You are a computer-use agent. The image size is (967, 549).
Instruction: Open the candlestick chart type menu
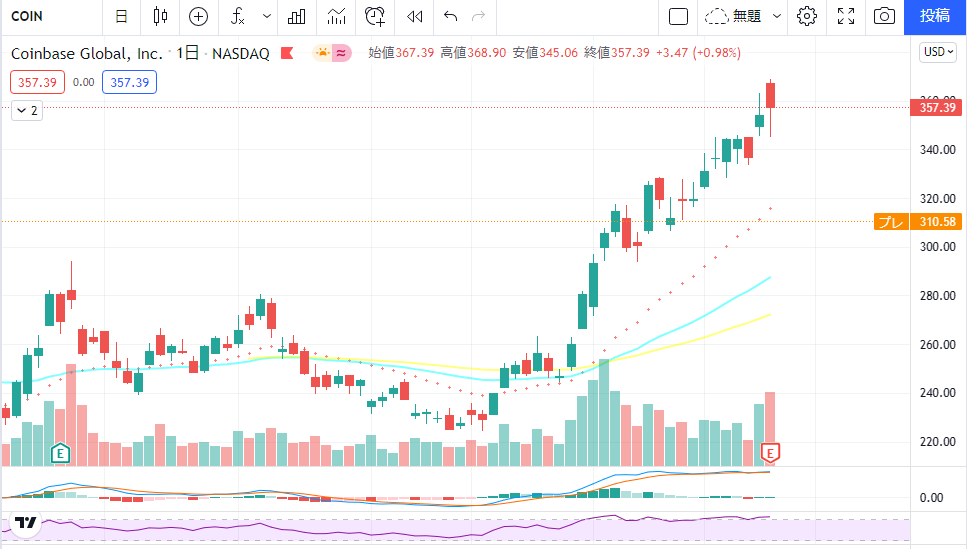[x=160, y=17]
